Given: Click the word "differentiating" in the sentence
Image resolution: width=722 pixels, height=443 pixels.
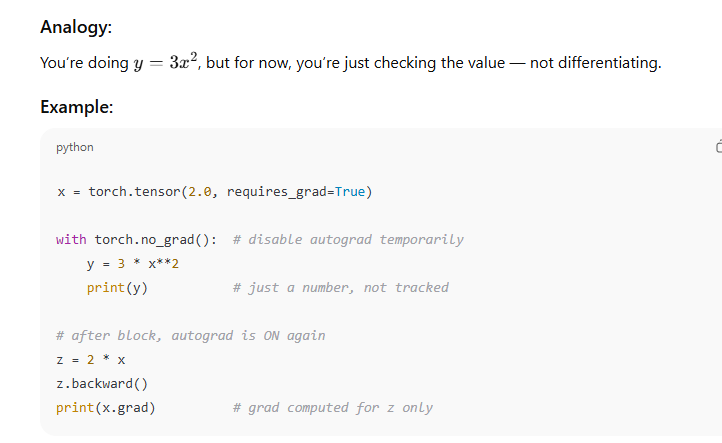Looking at the screenshot, I should click(608, 63).
